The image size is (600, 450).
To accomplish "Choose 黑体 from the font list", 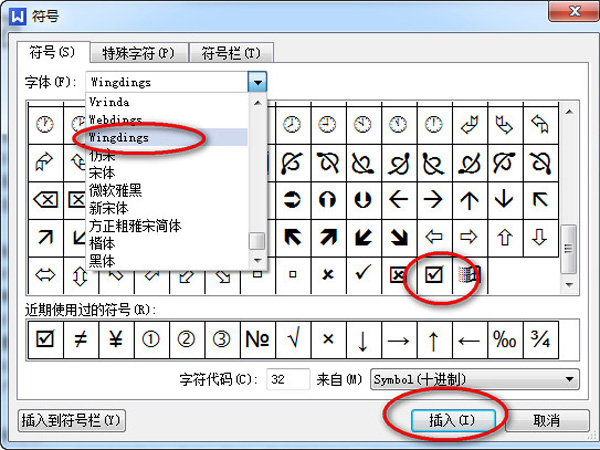I will tap(167, 261).
